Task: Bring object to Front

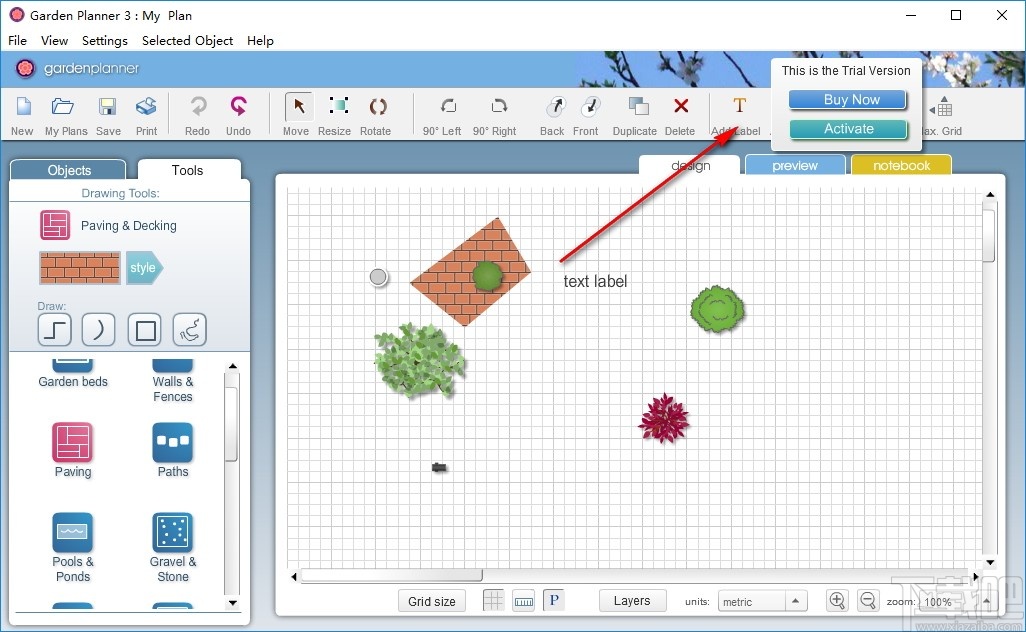Action: 587,110
